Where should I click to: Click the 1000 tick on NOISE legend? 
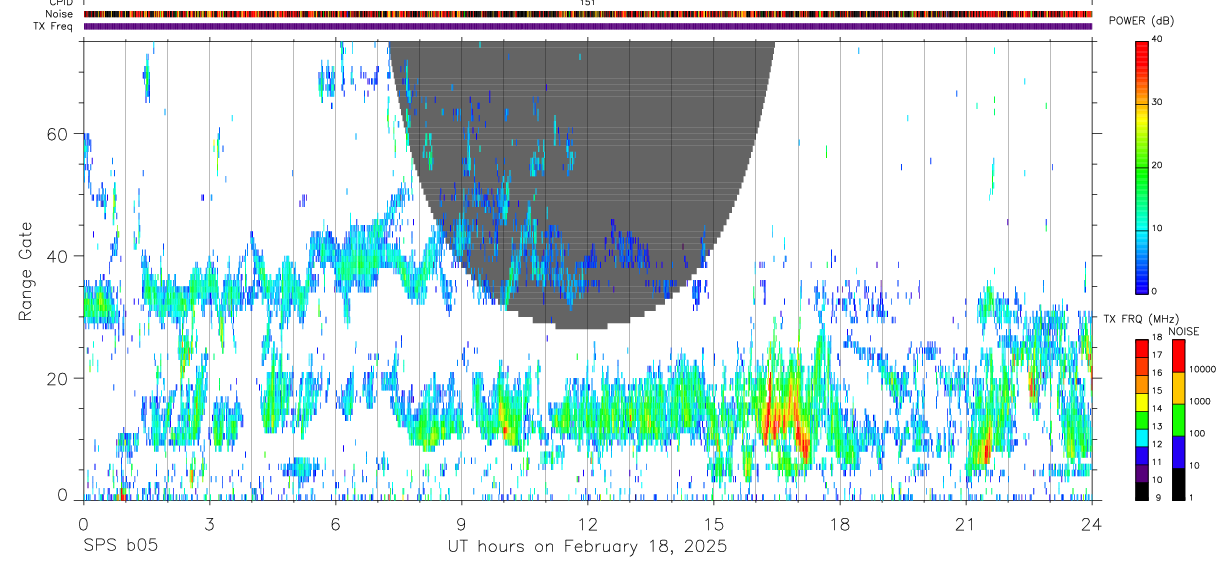pos(1200,401)
